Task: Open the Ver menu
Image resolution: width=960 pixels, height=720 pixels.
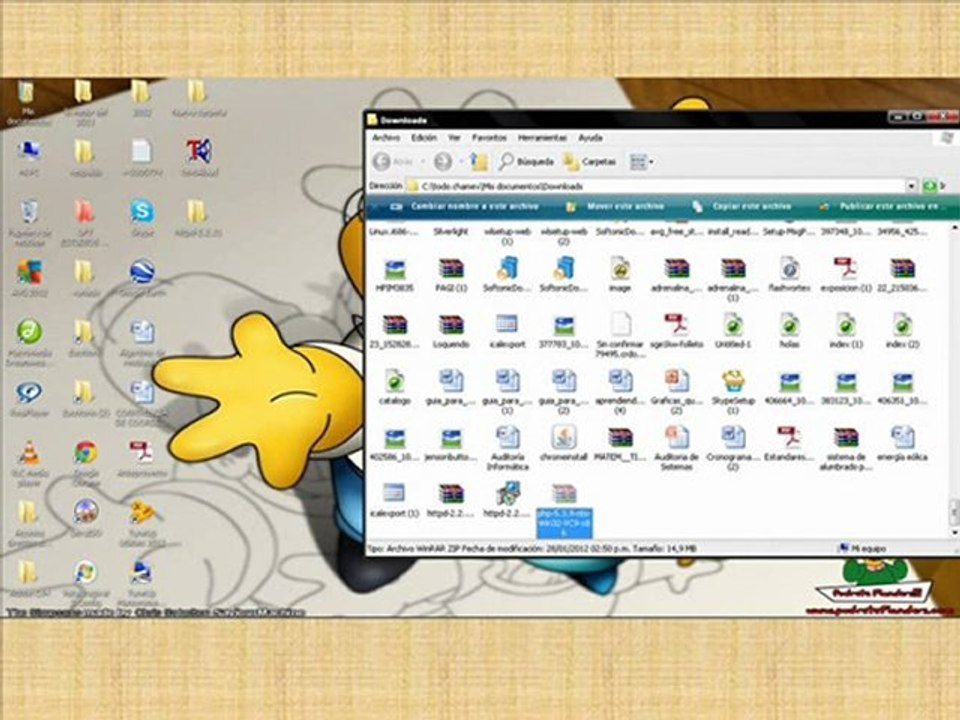Action: (454, 138)
